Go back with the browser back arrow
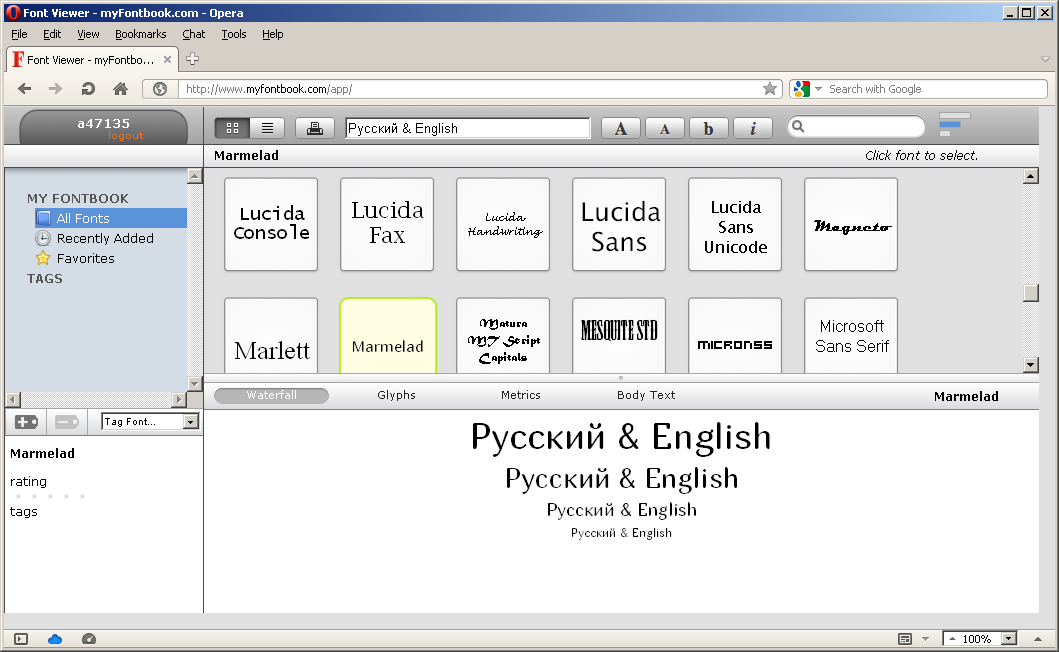Viewport: 1059px width, 652px height. (x=25, y=89)
